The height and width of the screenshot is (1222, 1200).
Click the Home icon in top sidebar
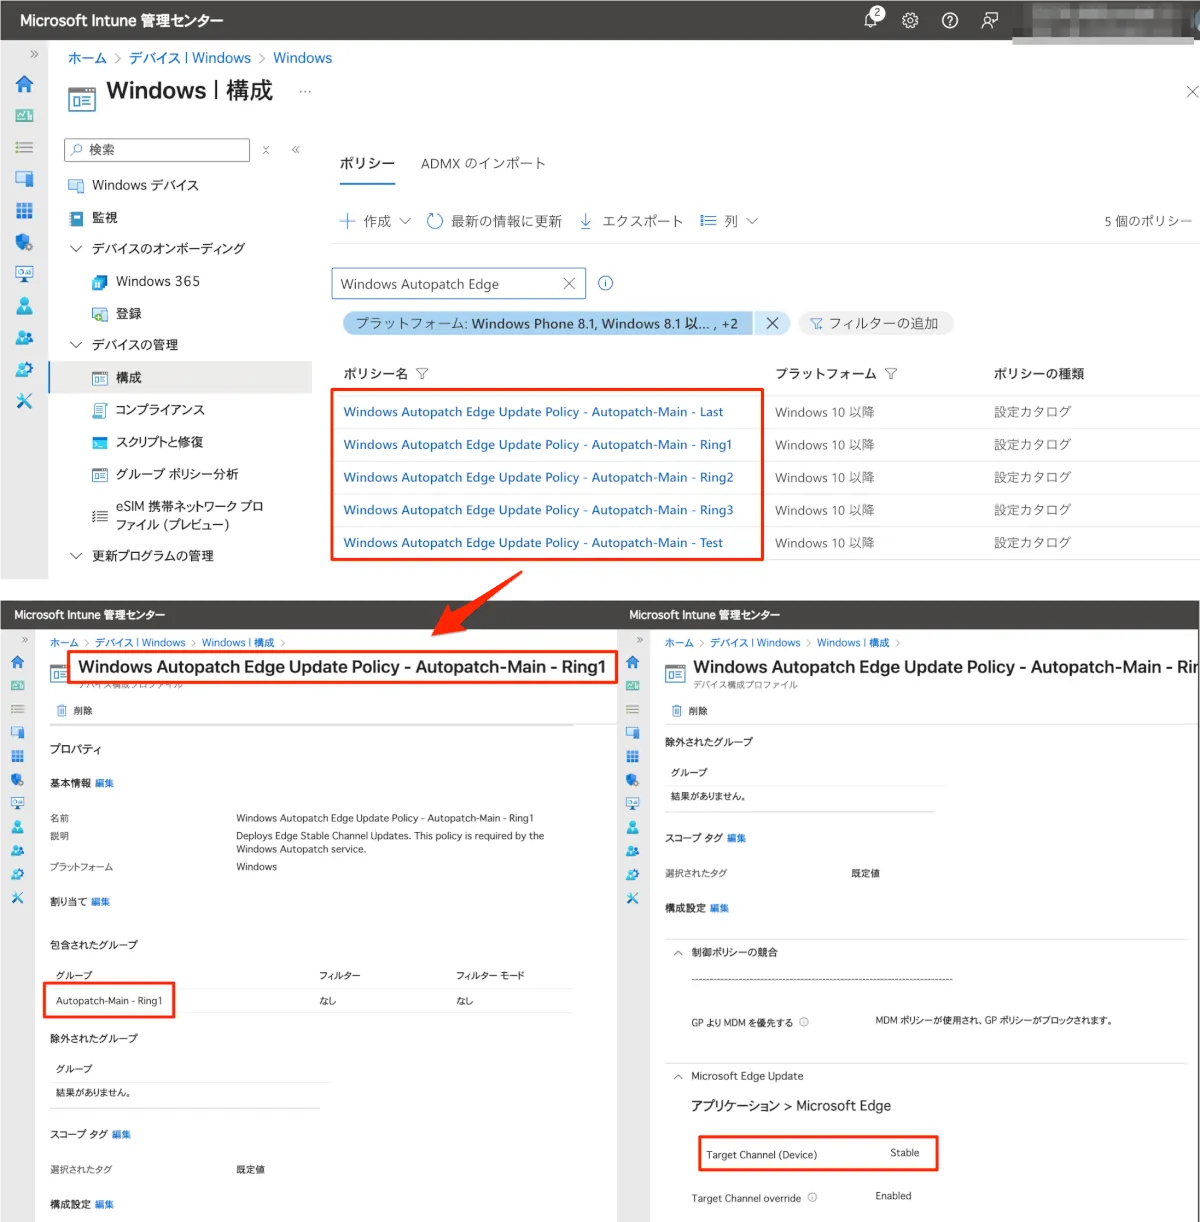click(24, 84)
